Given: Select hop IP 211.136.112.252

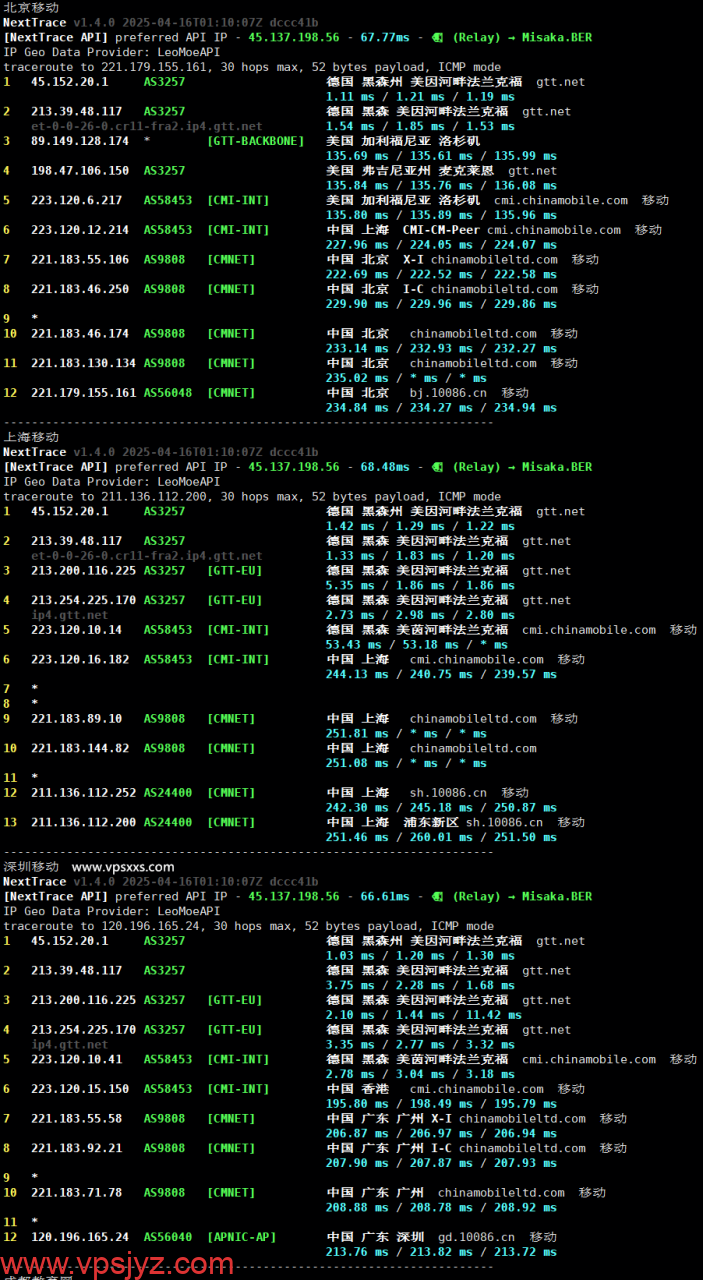Looking at the screenshot, I should tap(83, 793).
